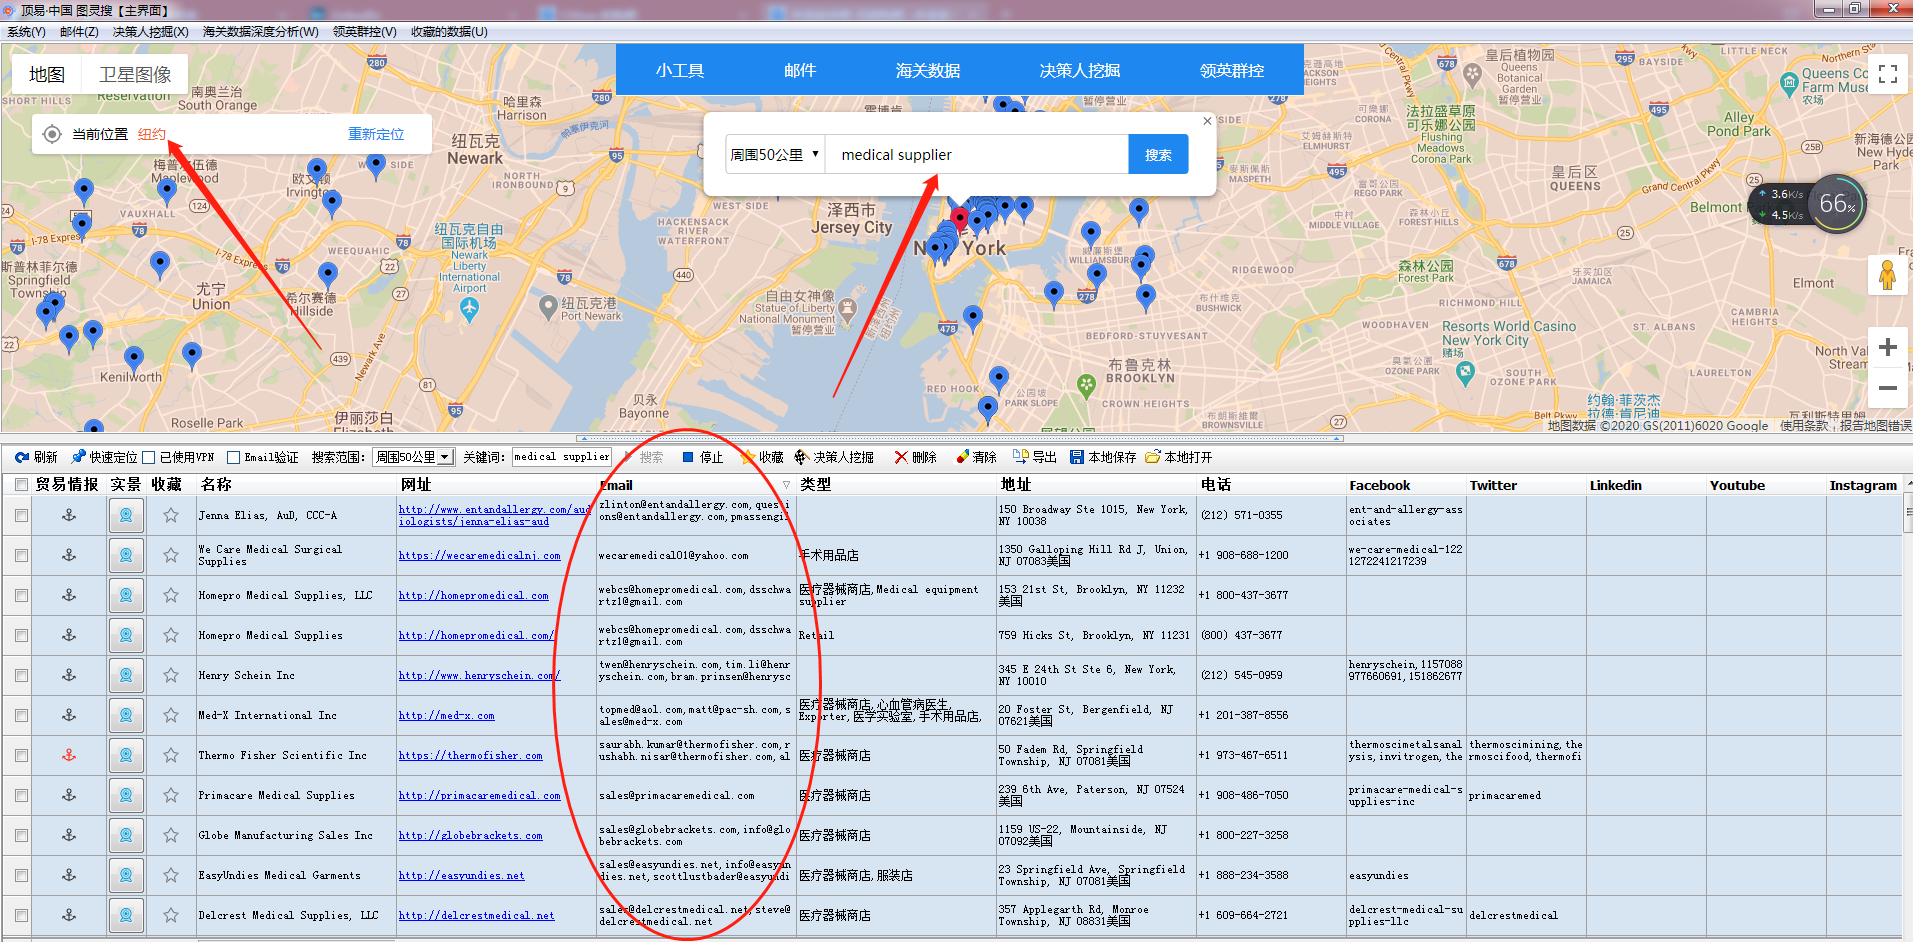Screen dimensions: 1913x942
Task: Click the blue 搜索 search button
Action: point(1158,154)
